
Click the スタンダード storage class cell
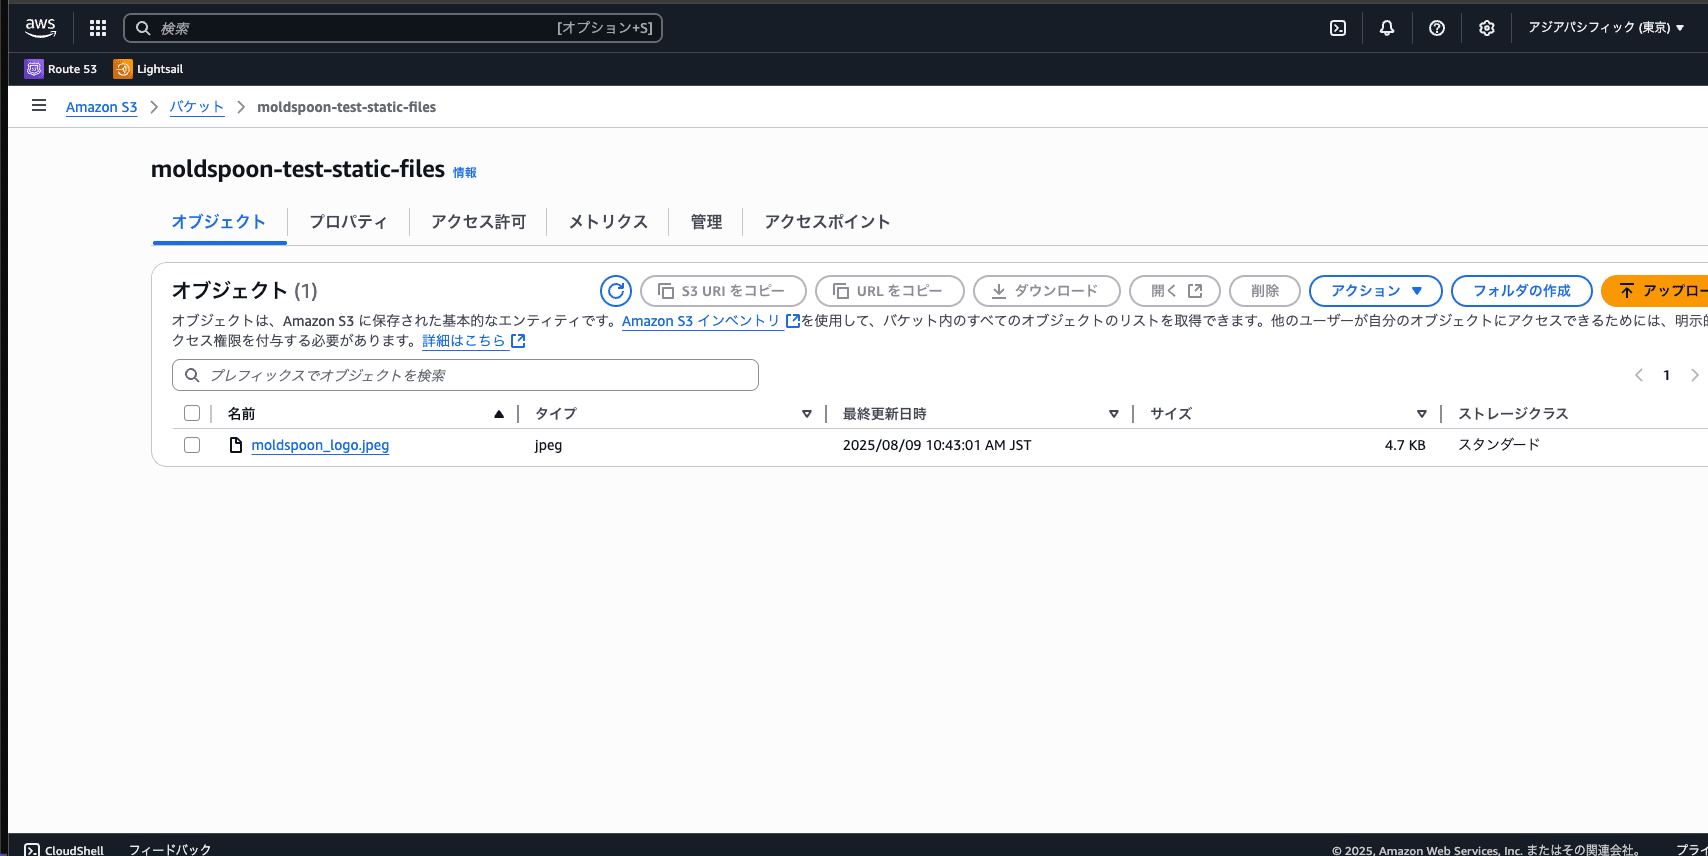pos(1499,445)
